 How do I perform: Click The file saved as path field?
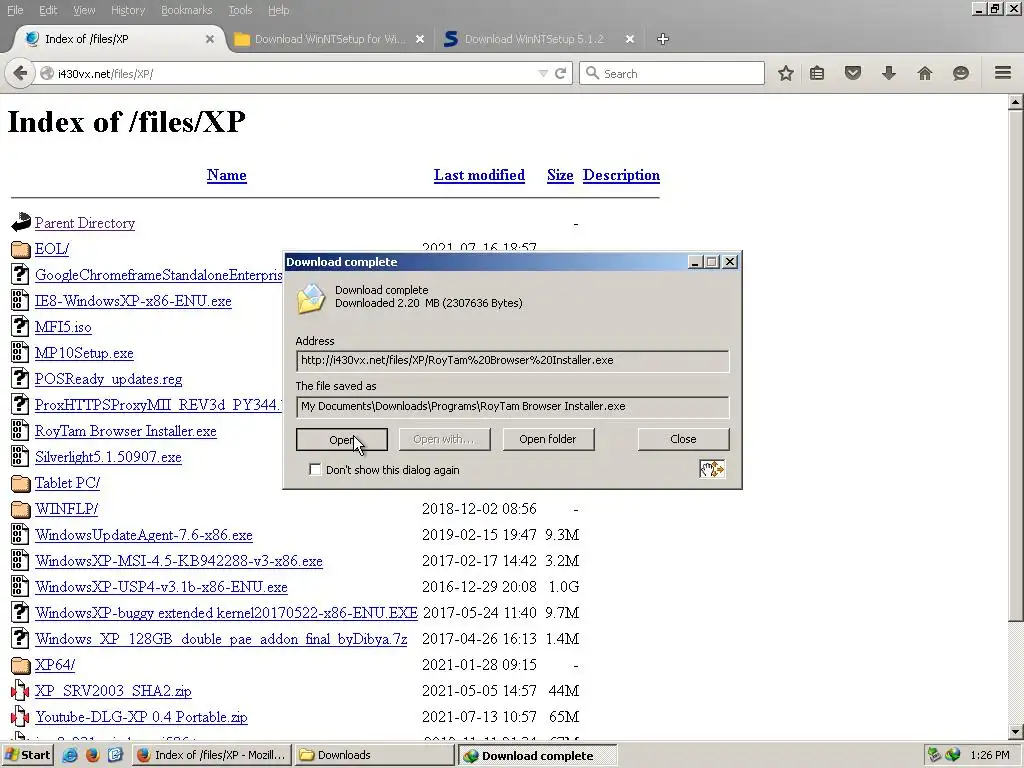pyautogui.click(x=513, y=407)
